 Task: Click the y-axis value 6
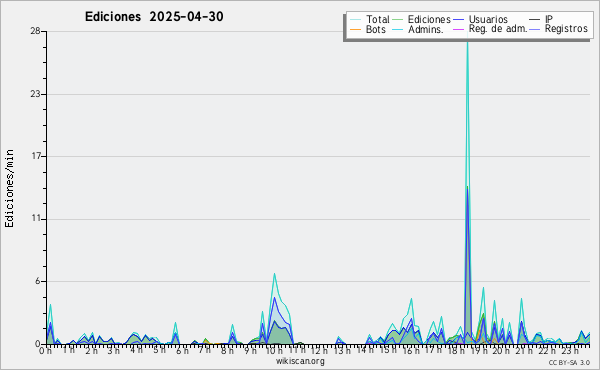[38, 281]
